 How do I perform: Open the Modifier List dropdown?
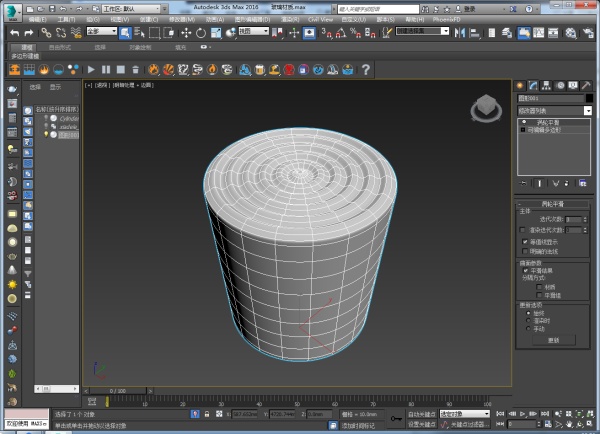click(x=554, y=111)
